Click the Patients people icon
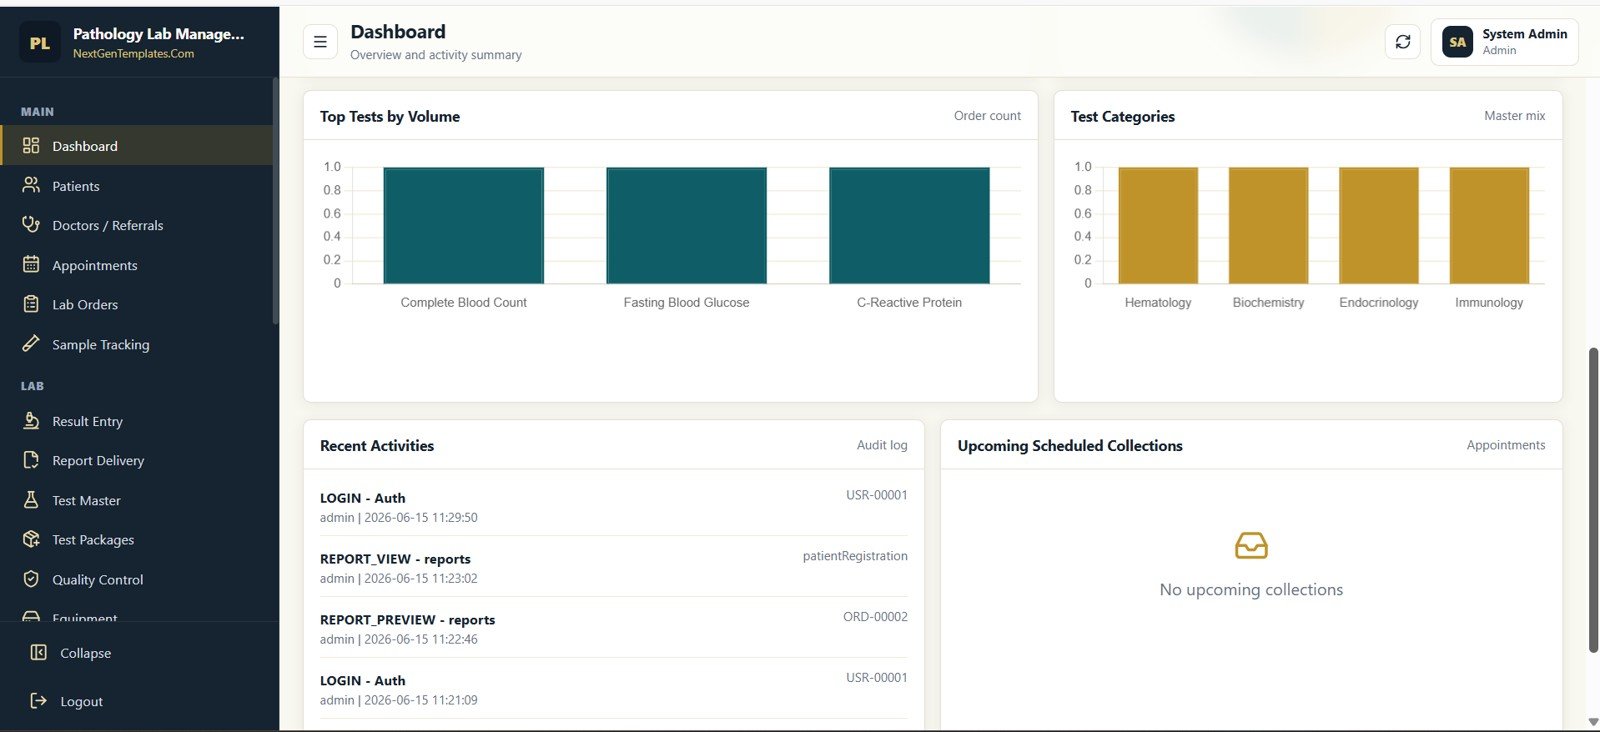 click(31, 185)
